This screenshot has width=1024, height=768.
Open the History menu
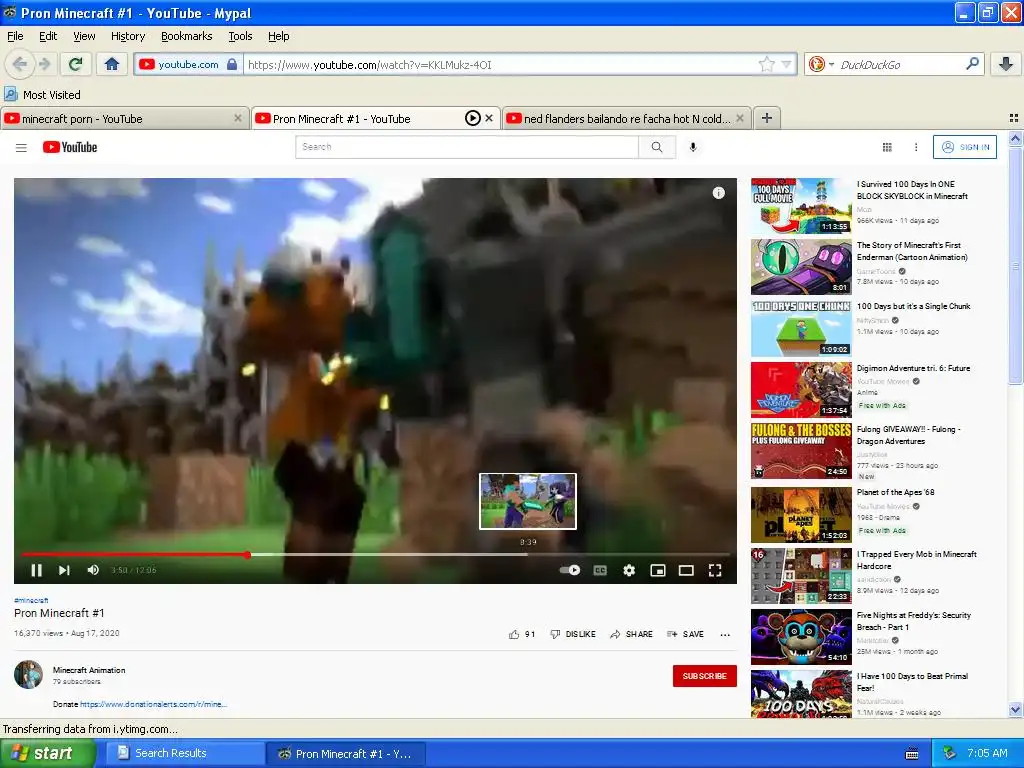click(x=127, y=36)
